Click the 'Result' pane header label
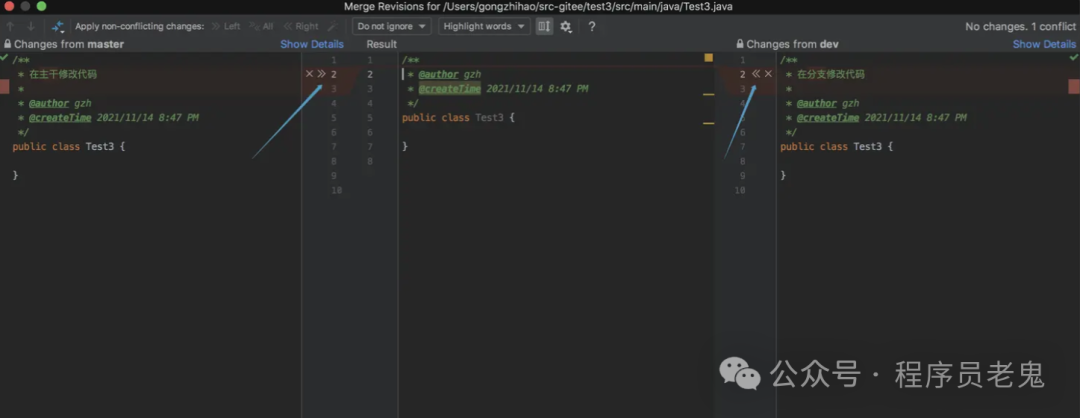 click(x=382, y=44)
